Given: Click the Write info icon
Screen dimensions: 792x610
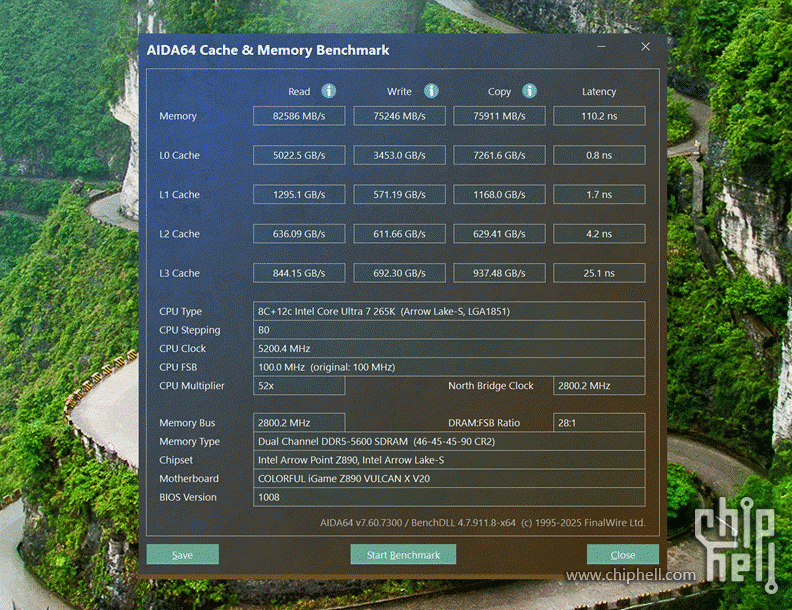Looking at the screenshot, I should pyautogui.click(x=431, y=91).
